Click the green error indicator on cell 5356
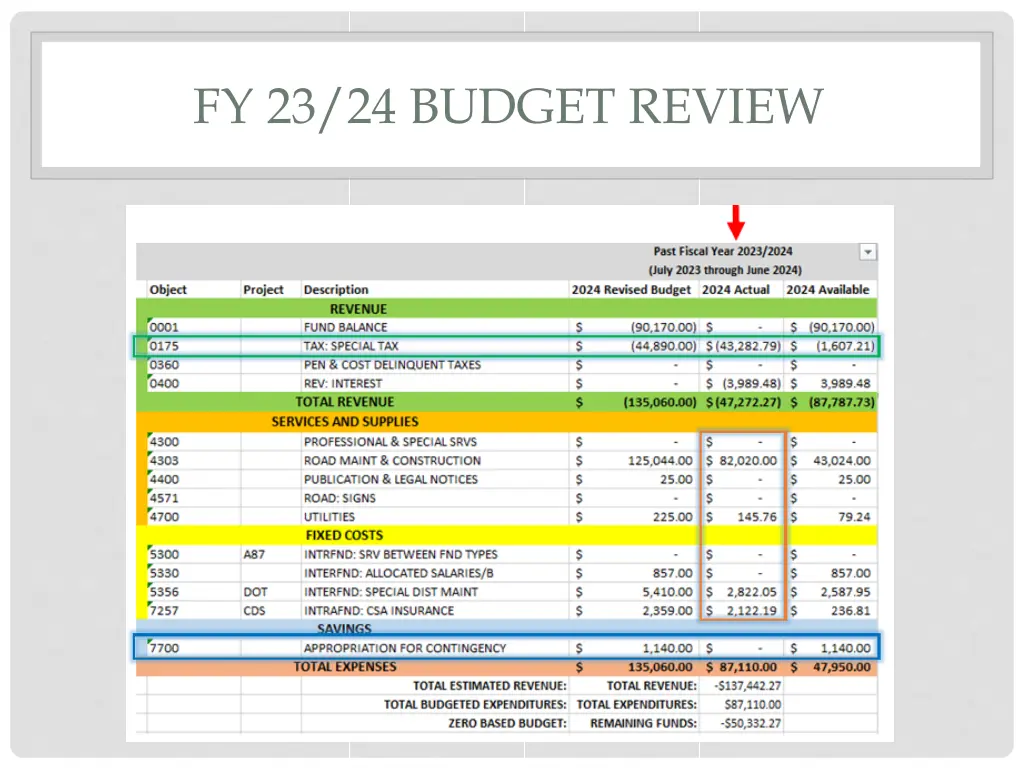The width and height of the screenshot is (1024, 768). [x=148, y=586]
